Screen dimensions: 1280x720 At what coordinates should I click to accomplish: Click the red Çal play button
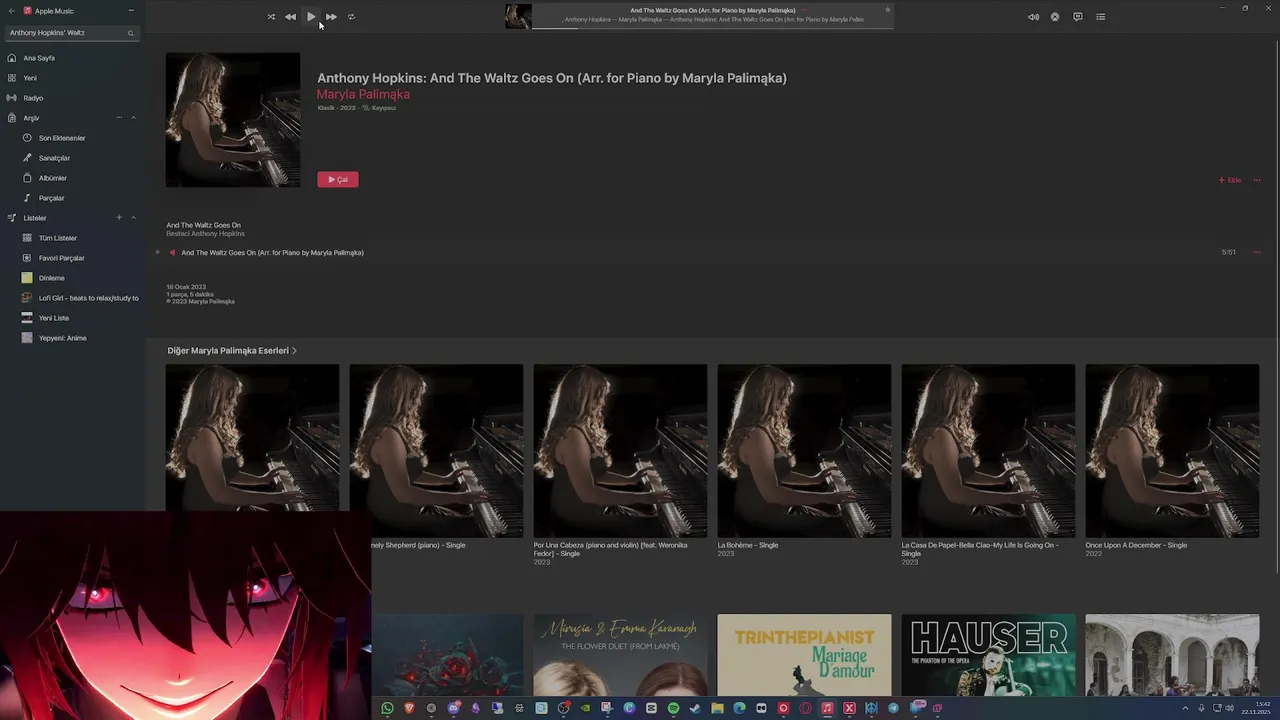click(338, 180)
